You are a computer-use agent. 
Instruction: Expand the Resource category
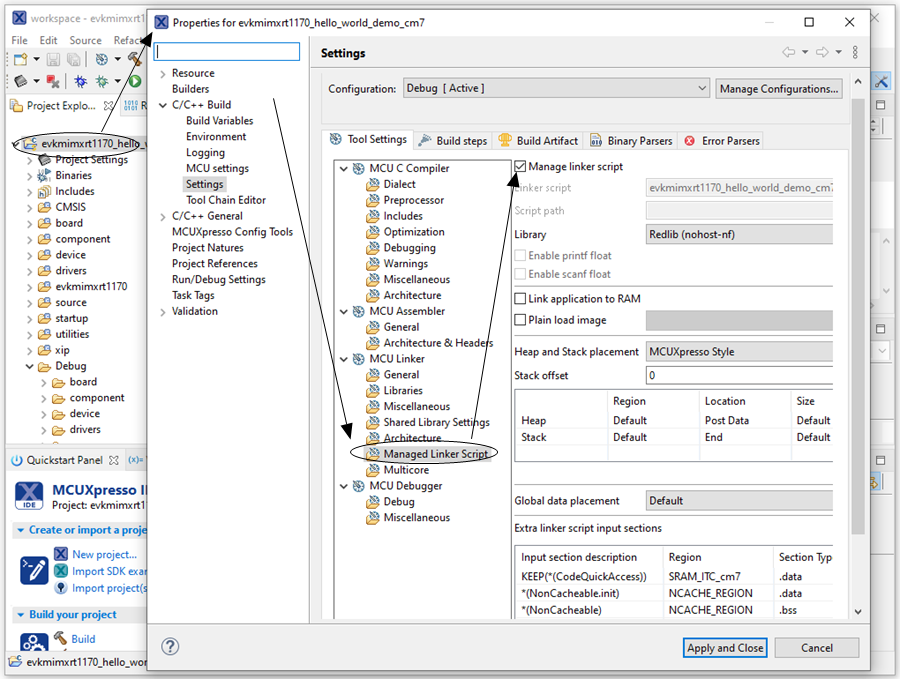tap(163, 73)
